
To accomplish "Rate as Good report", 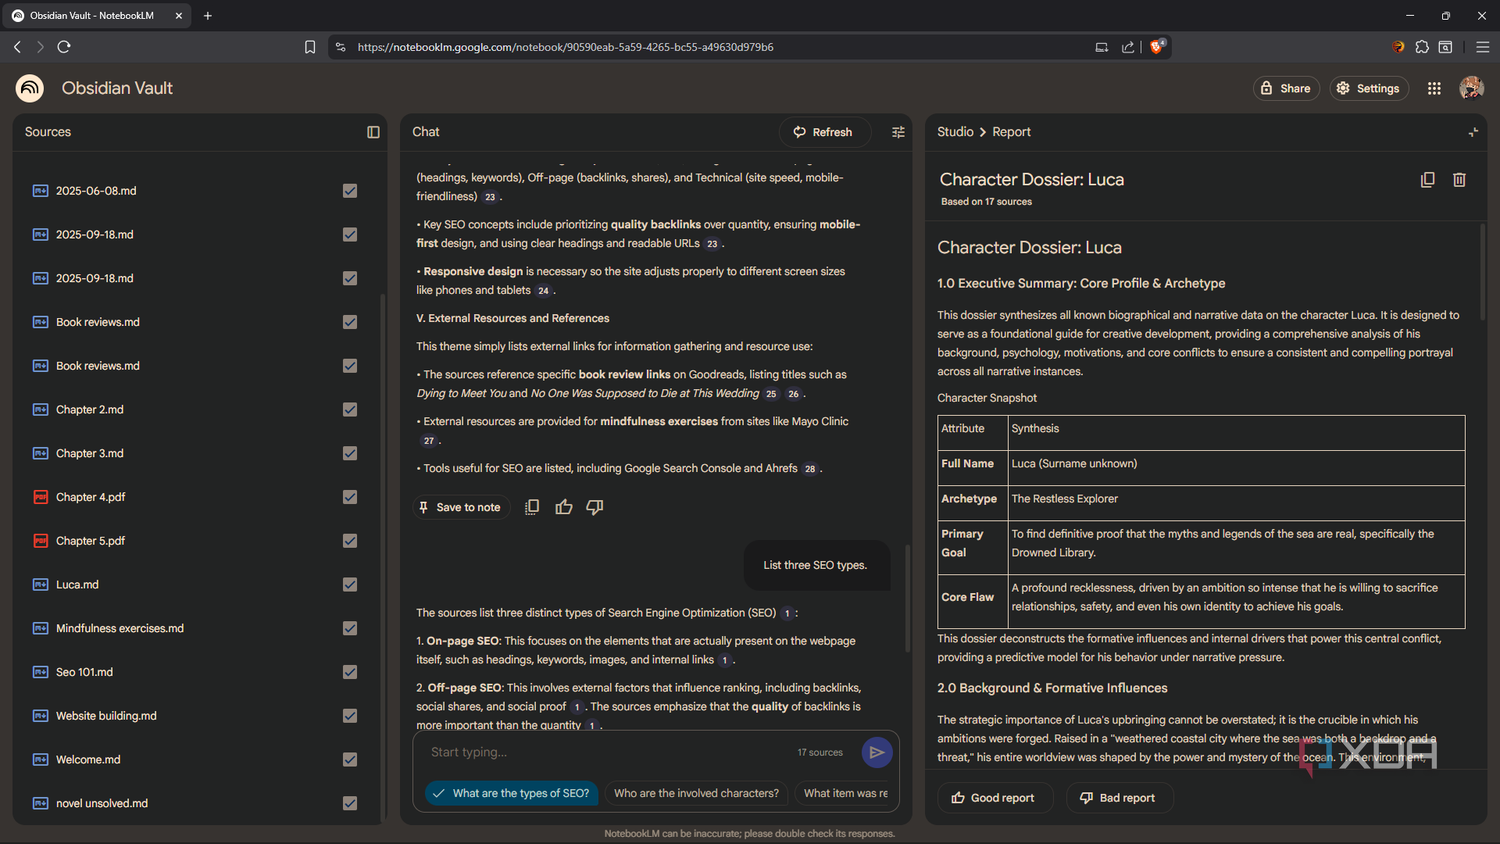I will (x=994, y=798).
